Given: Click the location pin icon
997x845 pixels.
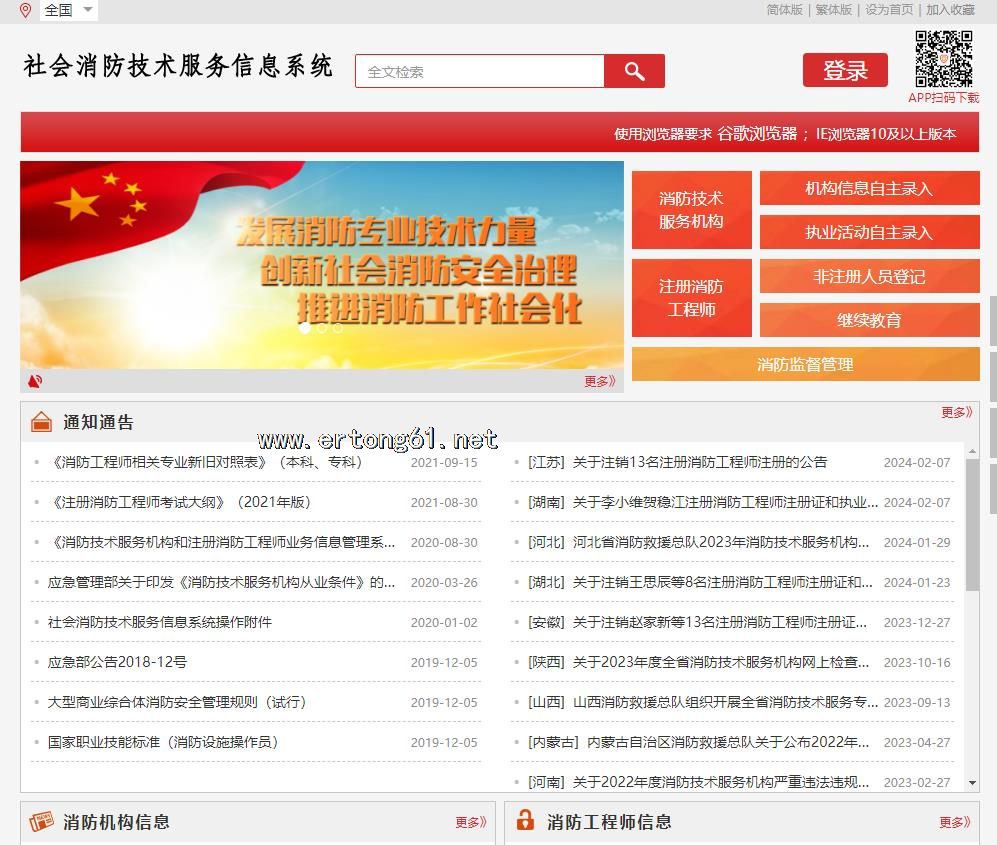Looking at the screenshot, I should [x=26, y=10].
